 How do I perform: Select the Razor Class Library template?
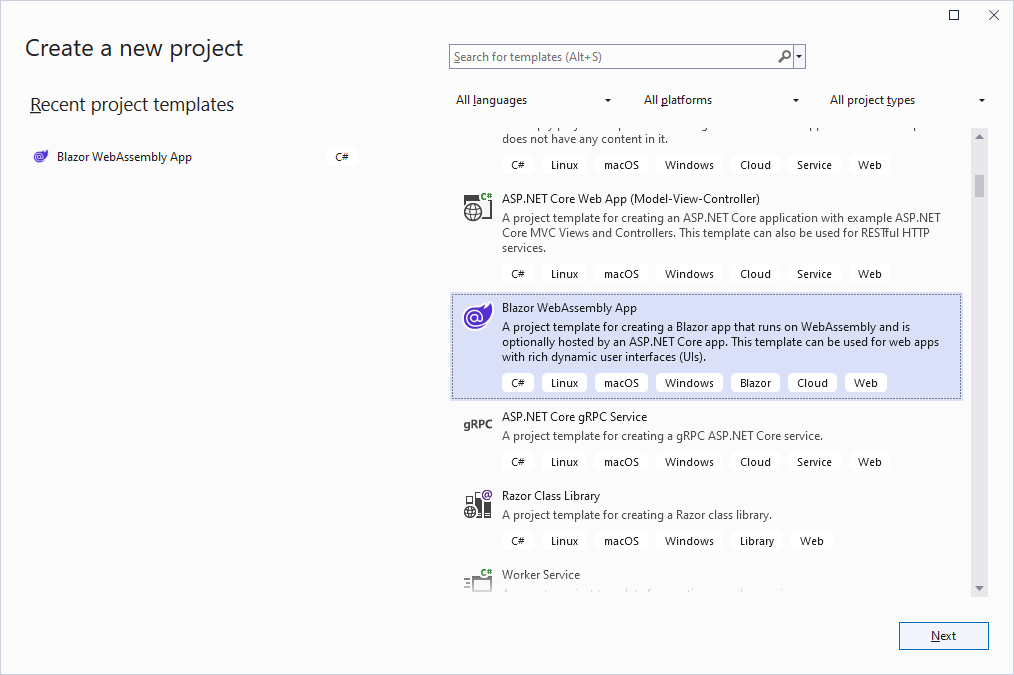(x=706, y=520)
